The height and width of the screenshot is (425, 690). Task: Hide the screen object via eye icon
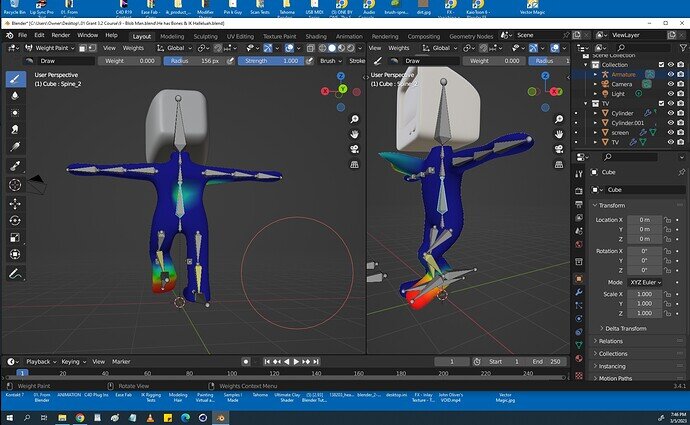coord(671,132)
